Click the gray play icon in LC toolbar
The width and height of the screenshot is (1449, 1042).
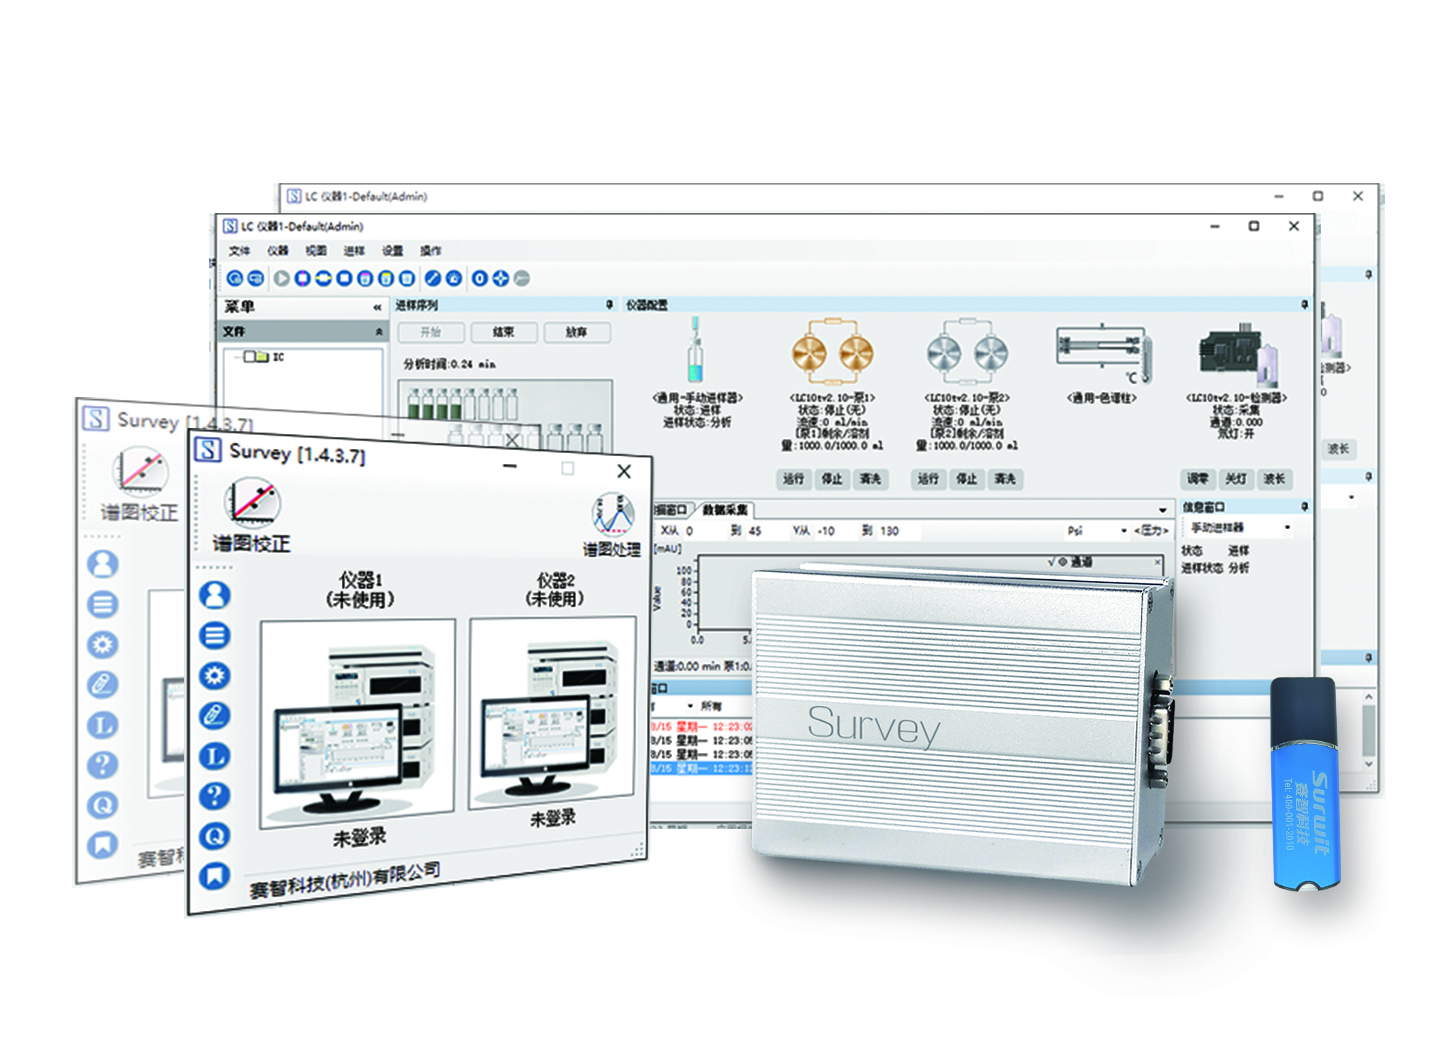[x=282, y=278]
